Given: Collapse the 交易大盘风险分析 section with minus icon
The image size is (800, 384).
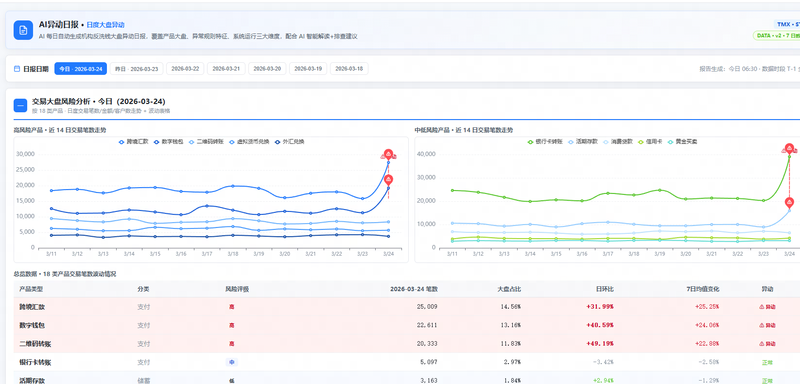Looking at the screenshot, I should 20,106.
